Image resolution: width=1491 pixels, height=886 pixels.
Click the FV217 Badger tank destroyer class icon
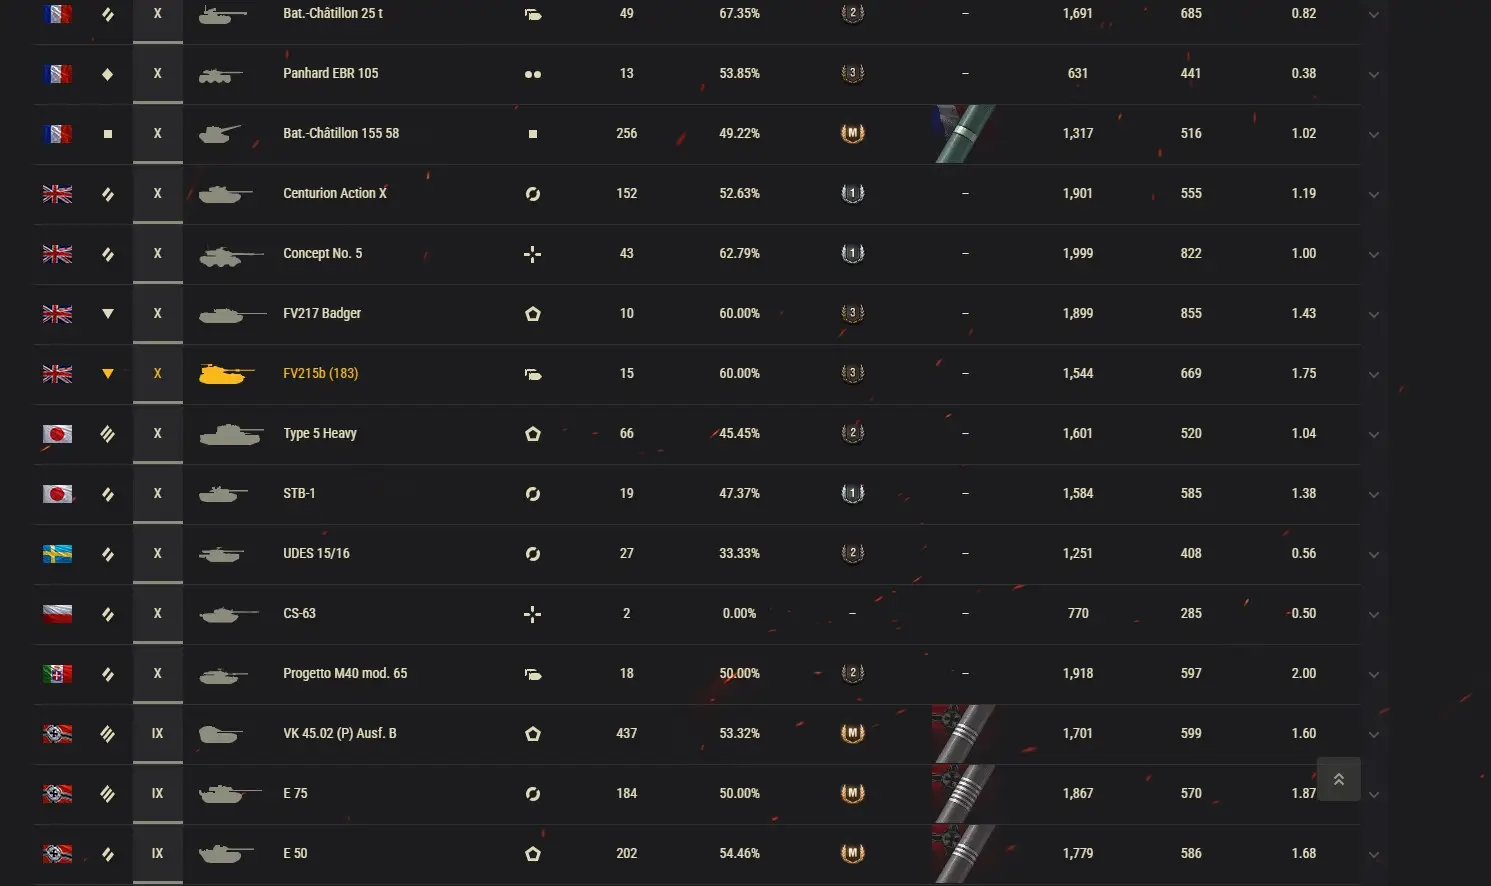pos(108,313)
